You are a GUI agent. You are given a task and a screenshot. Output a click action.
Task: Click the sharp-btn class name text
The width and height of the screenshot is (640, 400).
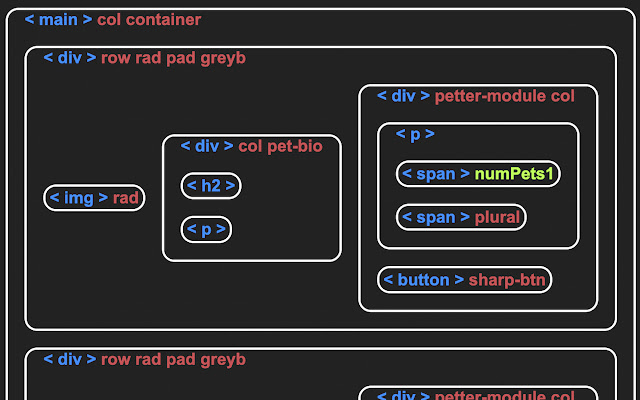pyautogui.click(x=507, y=280)
